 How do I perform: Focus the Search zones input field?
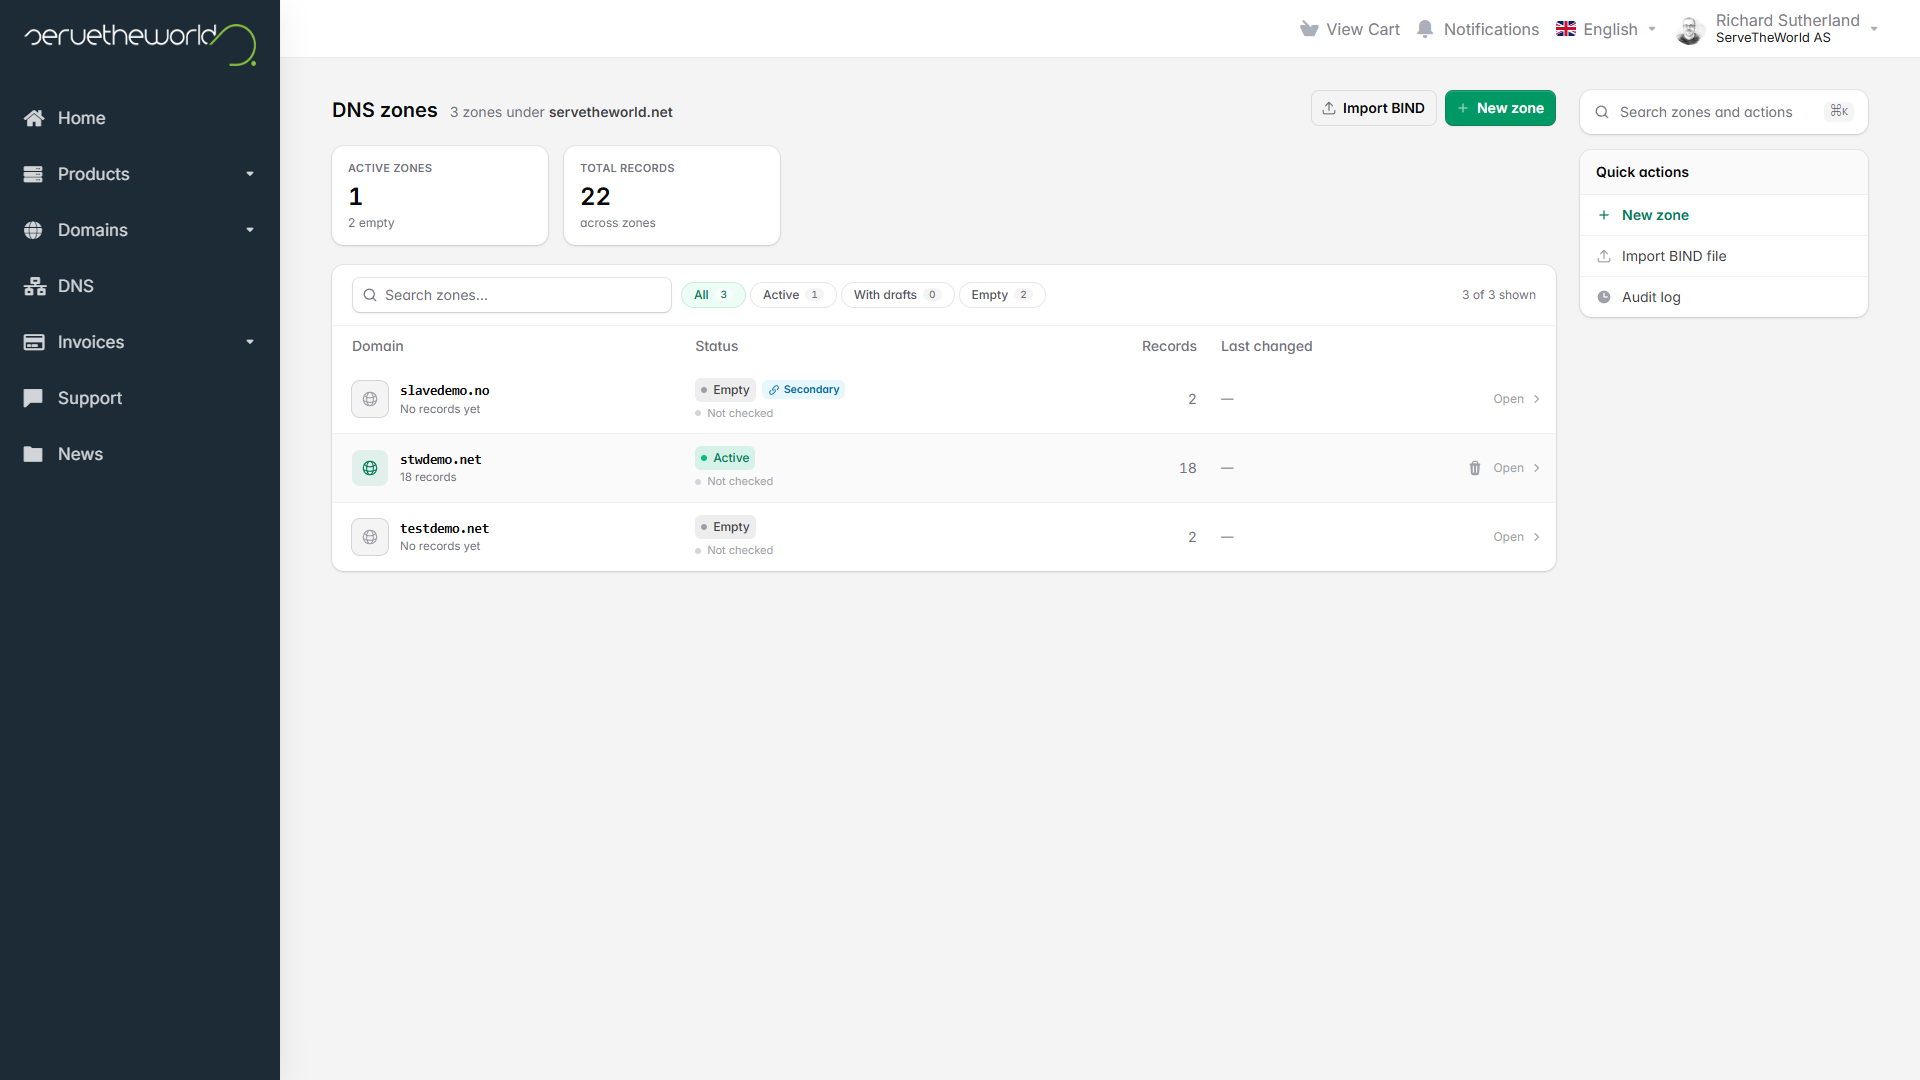click(512, 295)
